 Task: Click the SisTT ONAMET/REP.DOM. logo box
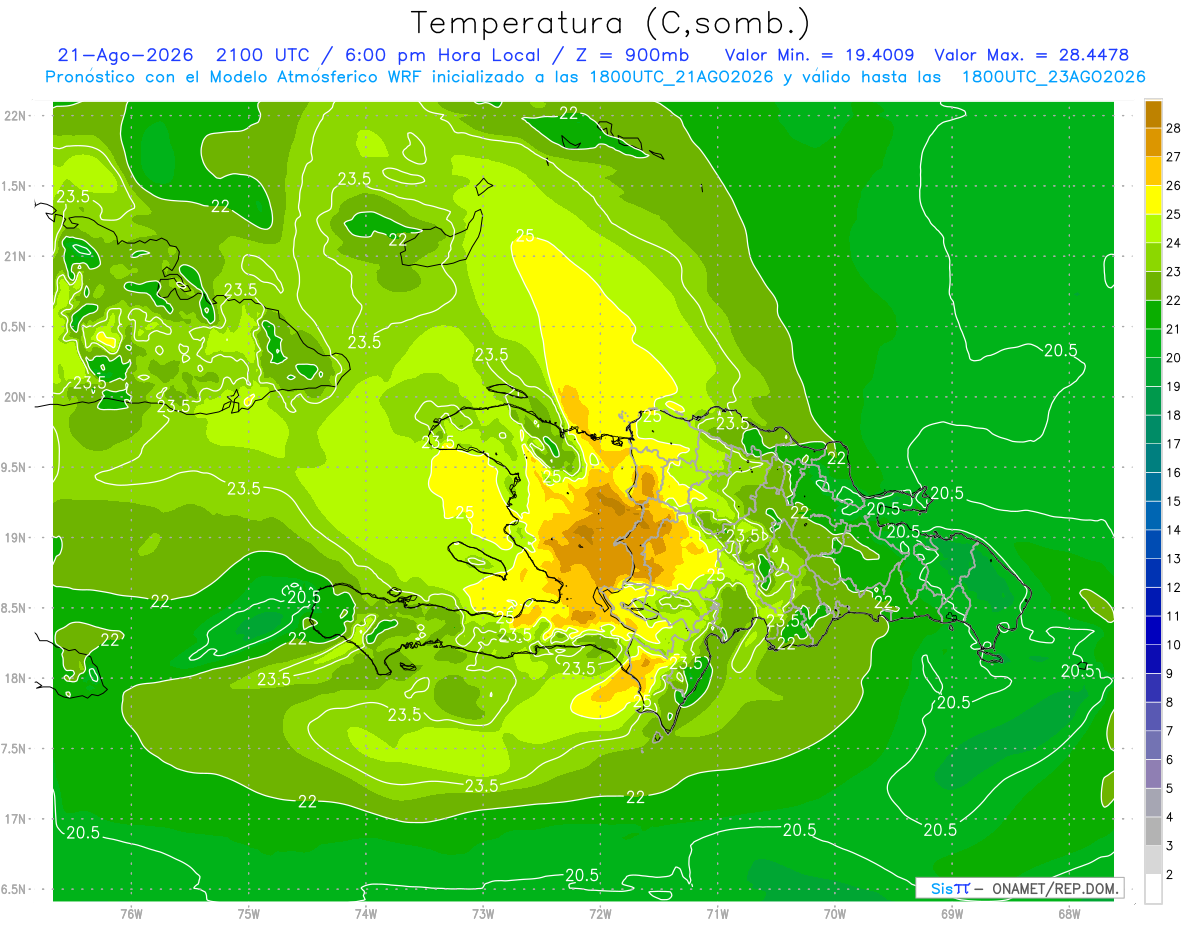(x=1019, y=888)
